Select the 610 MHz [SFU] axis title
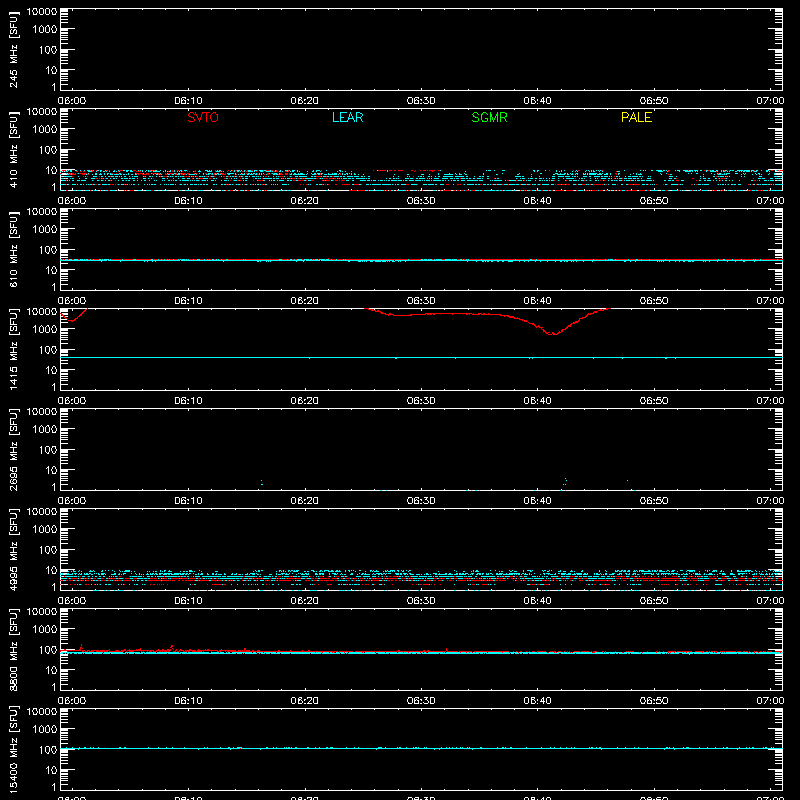 point(13,249)
